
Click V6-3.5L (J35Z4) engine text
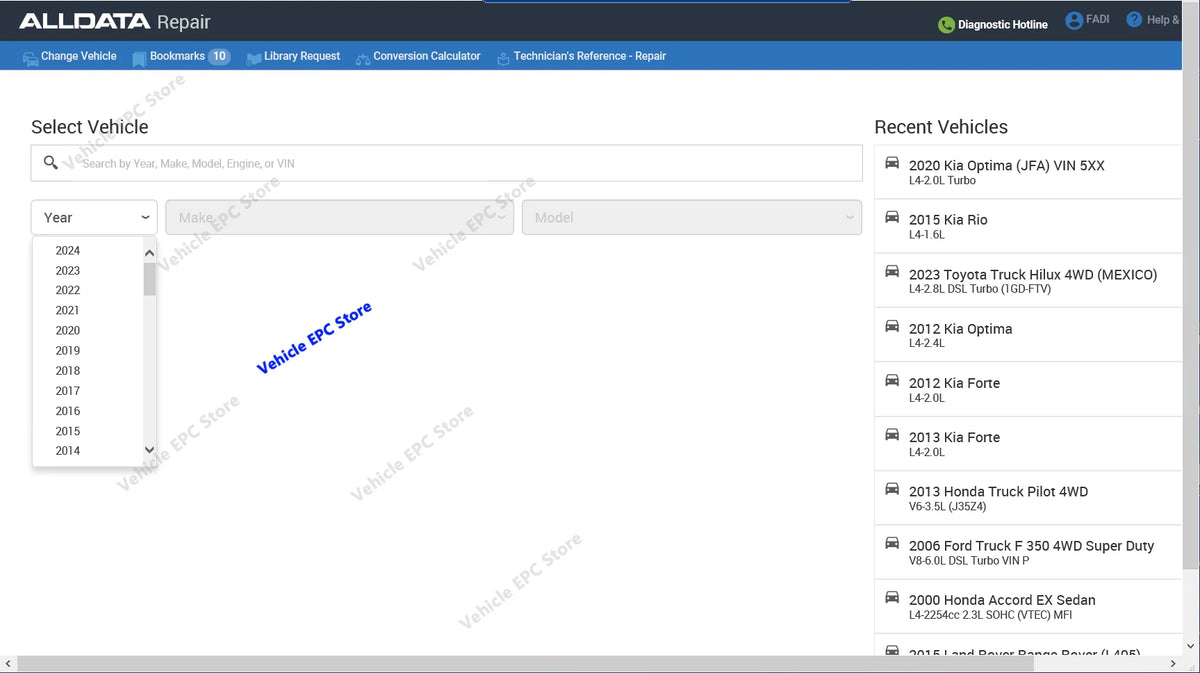coord(950,506)
